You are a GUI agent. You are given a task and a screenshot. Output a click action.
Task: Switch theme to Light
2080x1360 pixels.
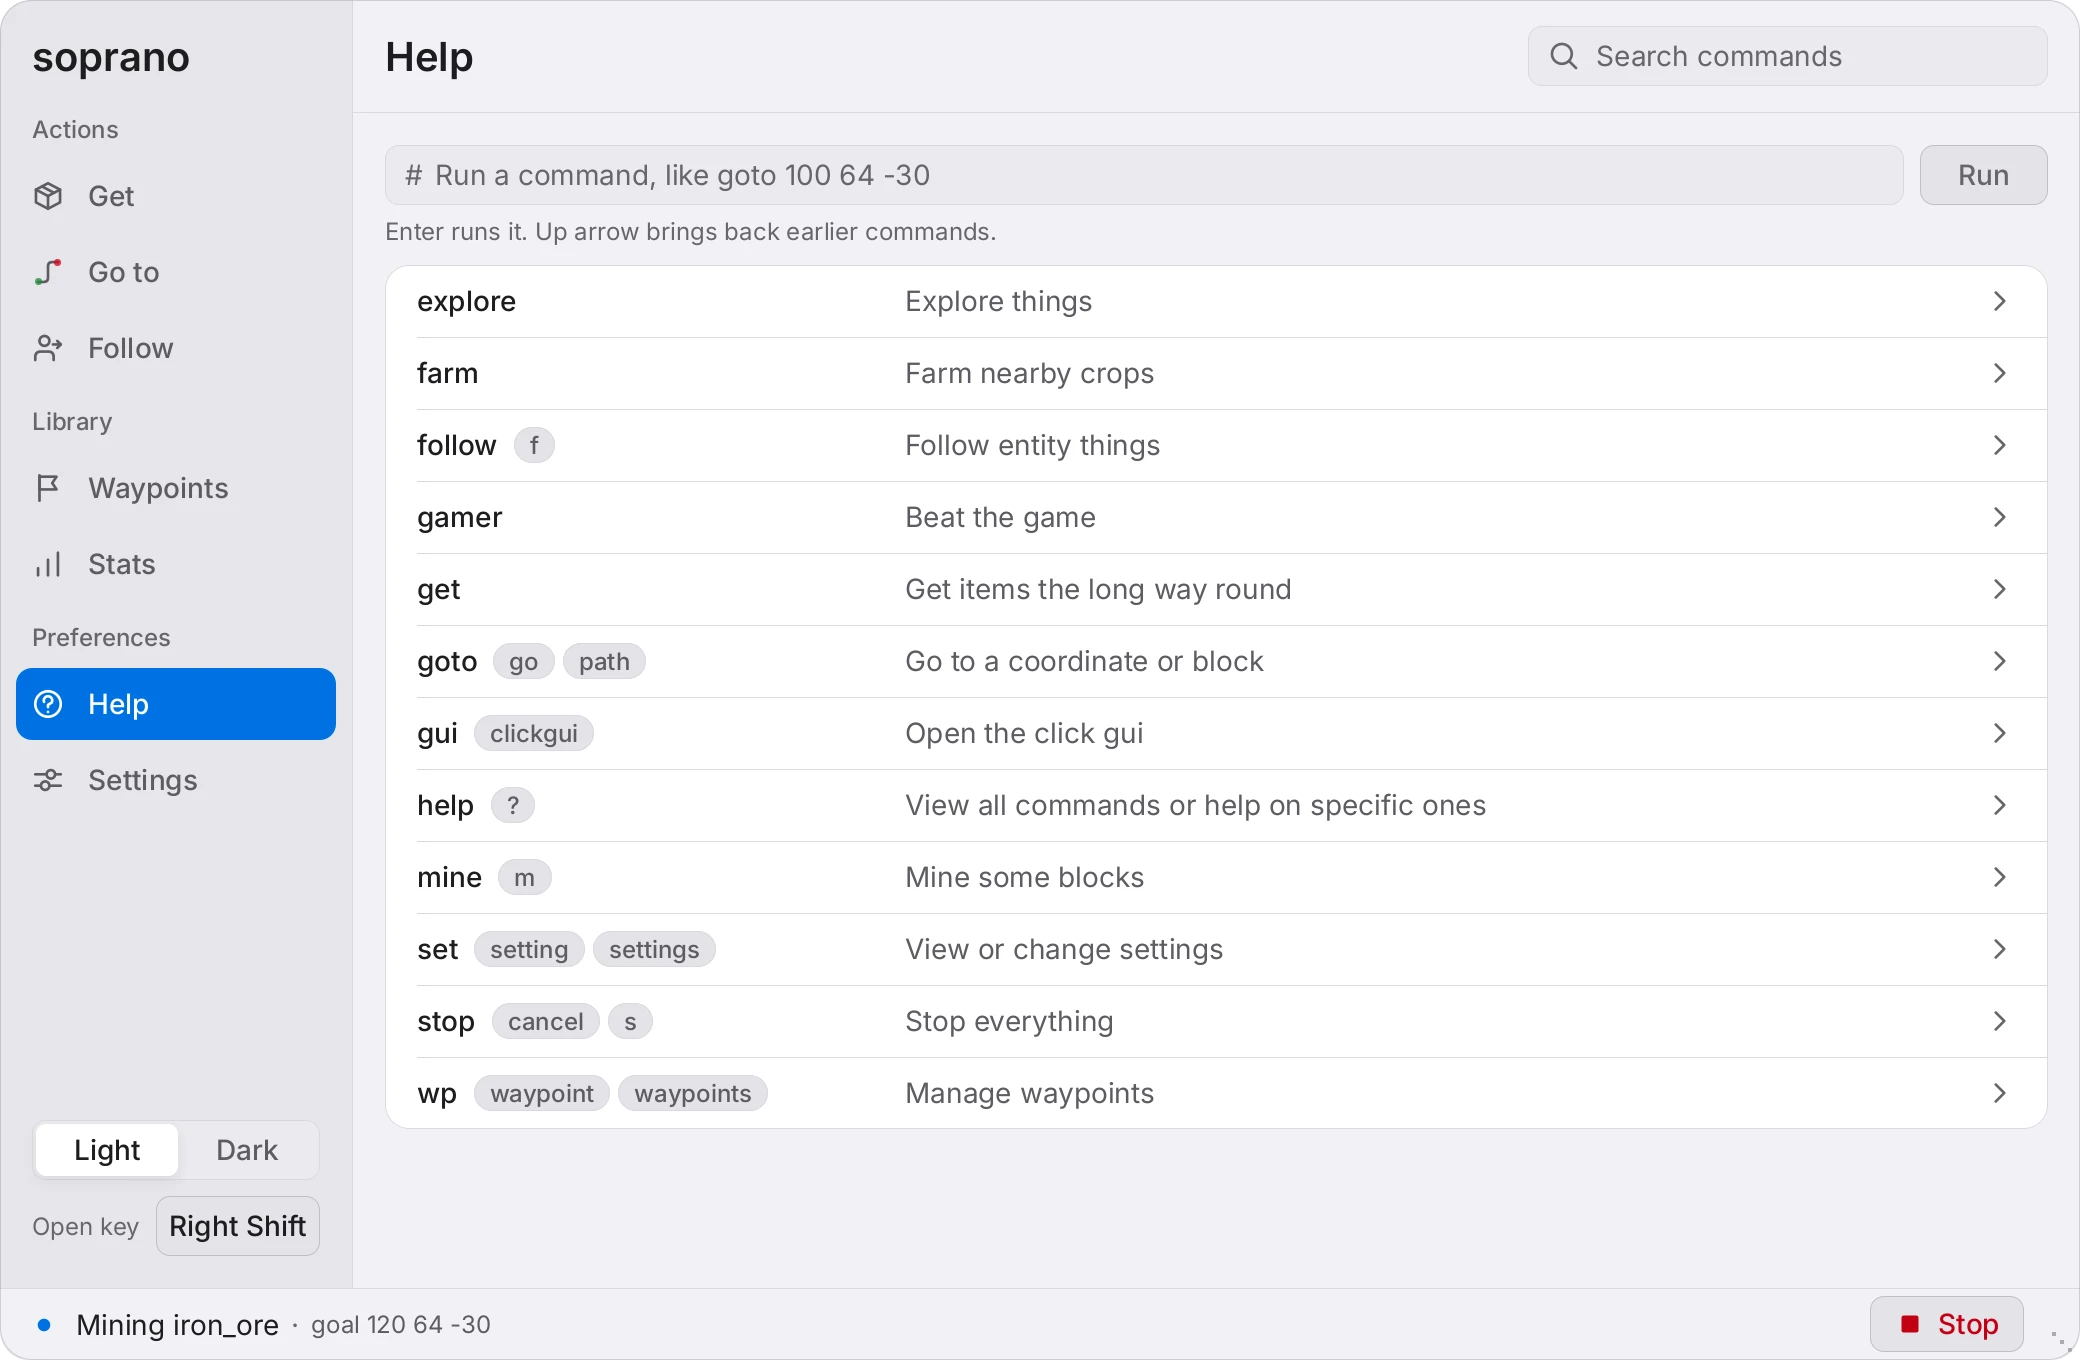tap(107, 1150)
